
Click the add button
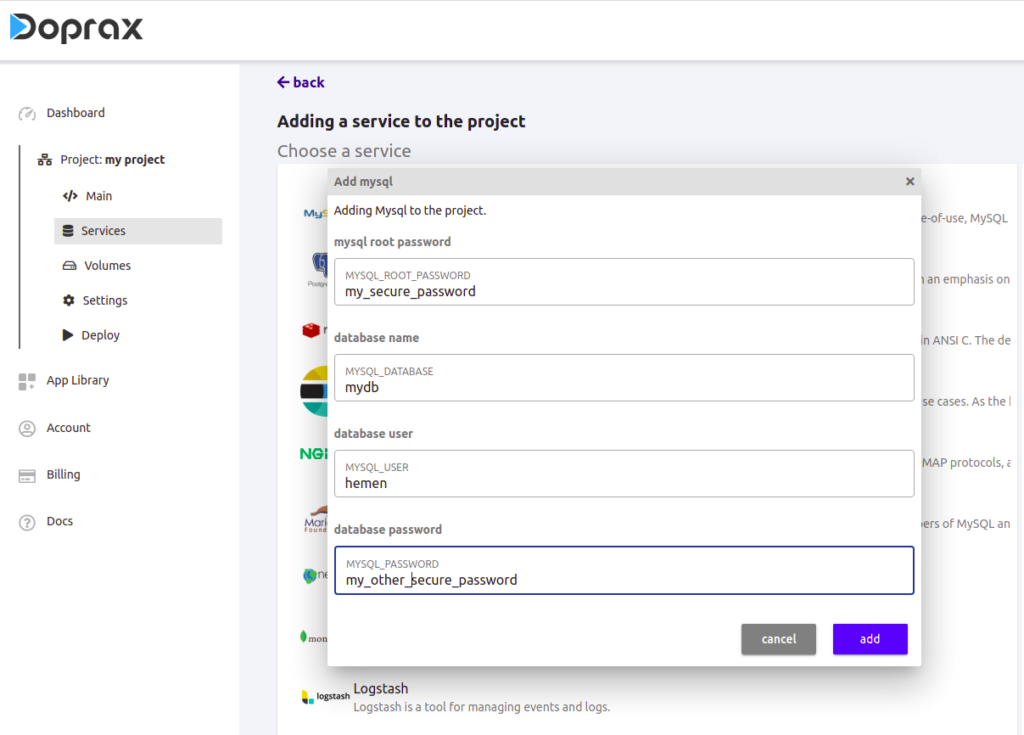click(870, 639)
